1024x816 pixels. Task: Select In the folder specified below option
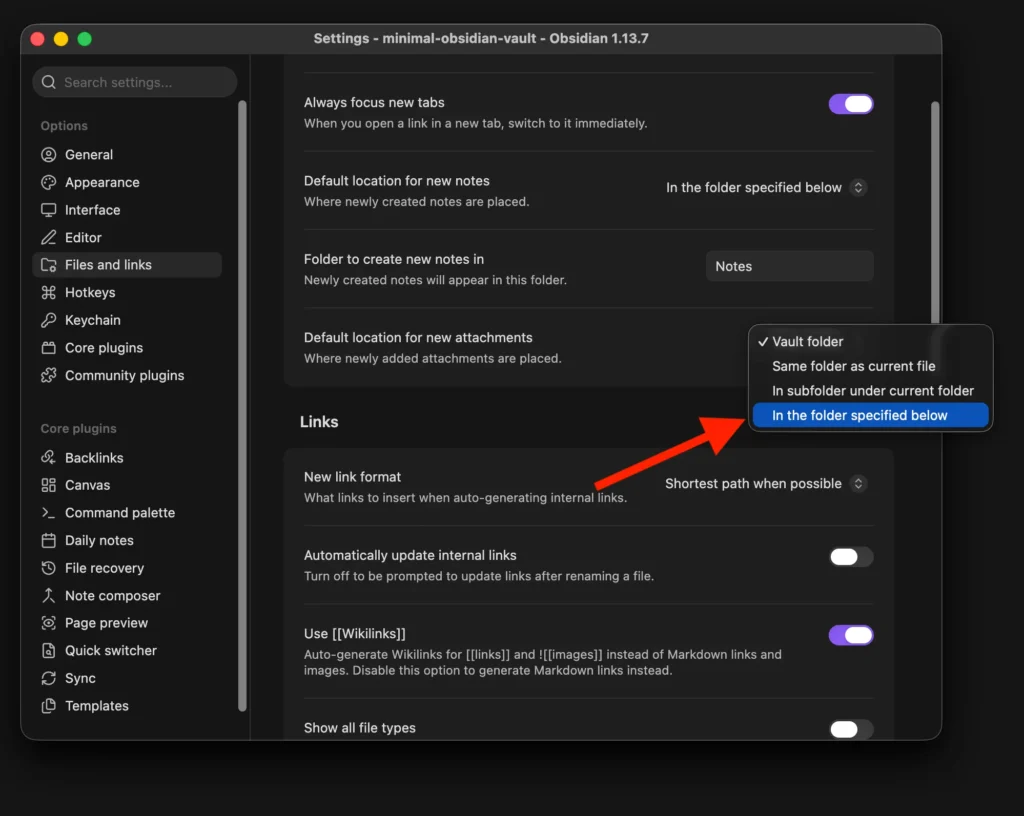871,415
